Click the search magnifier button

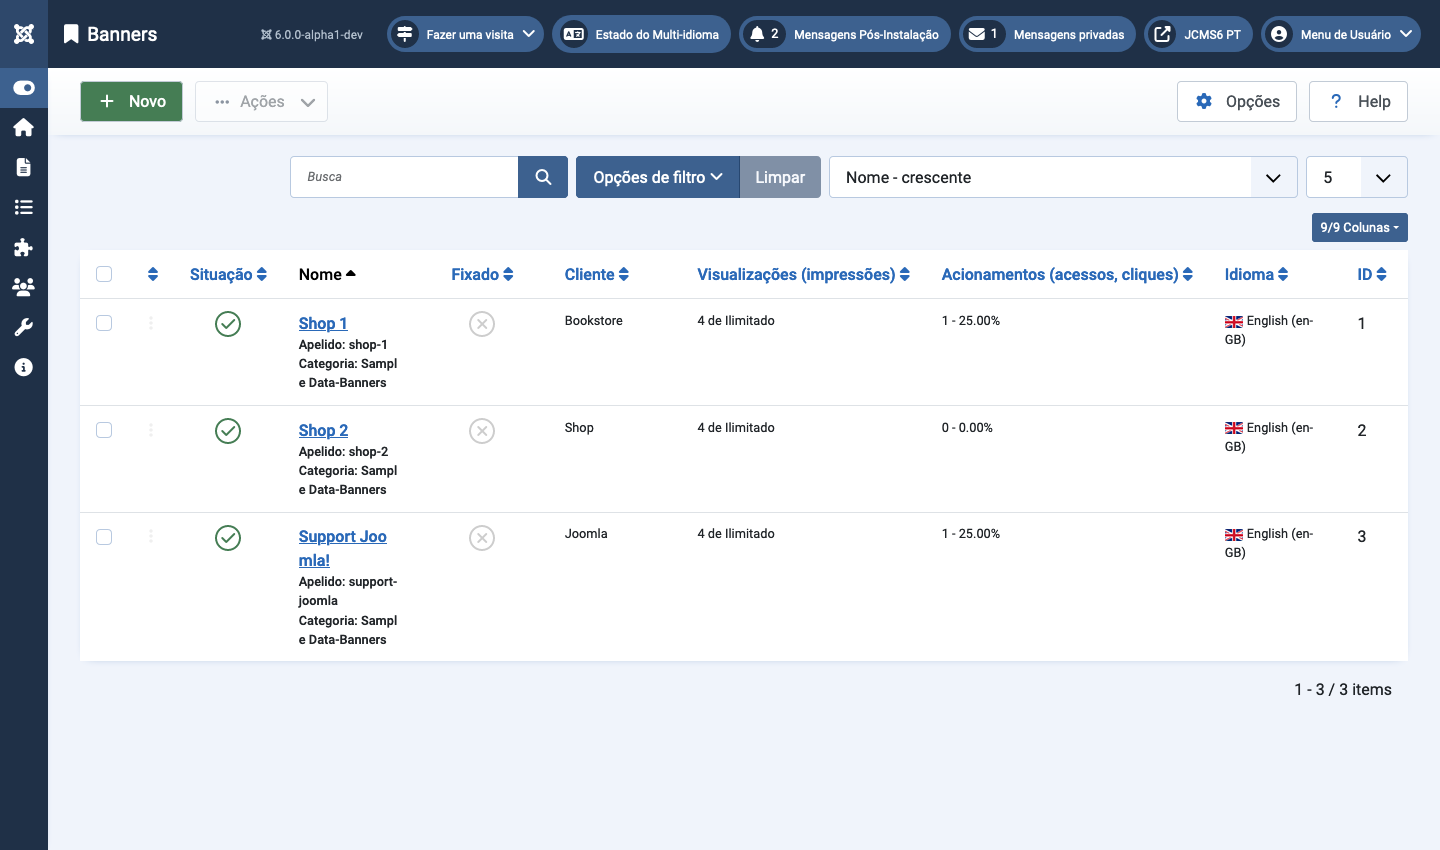[543, 177]
